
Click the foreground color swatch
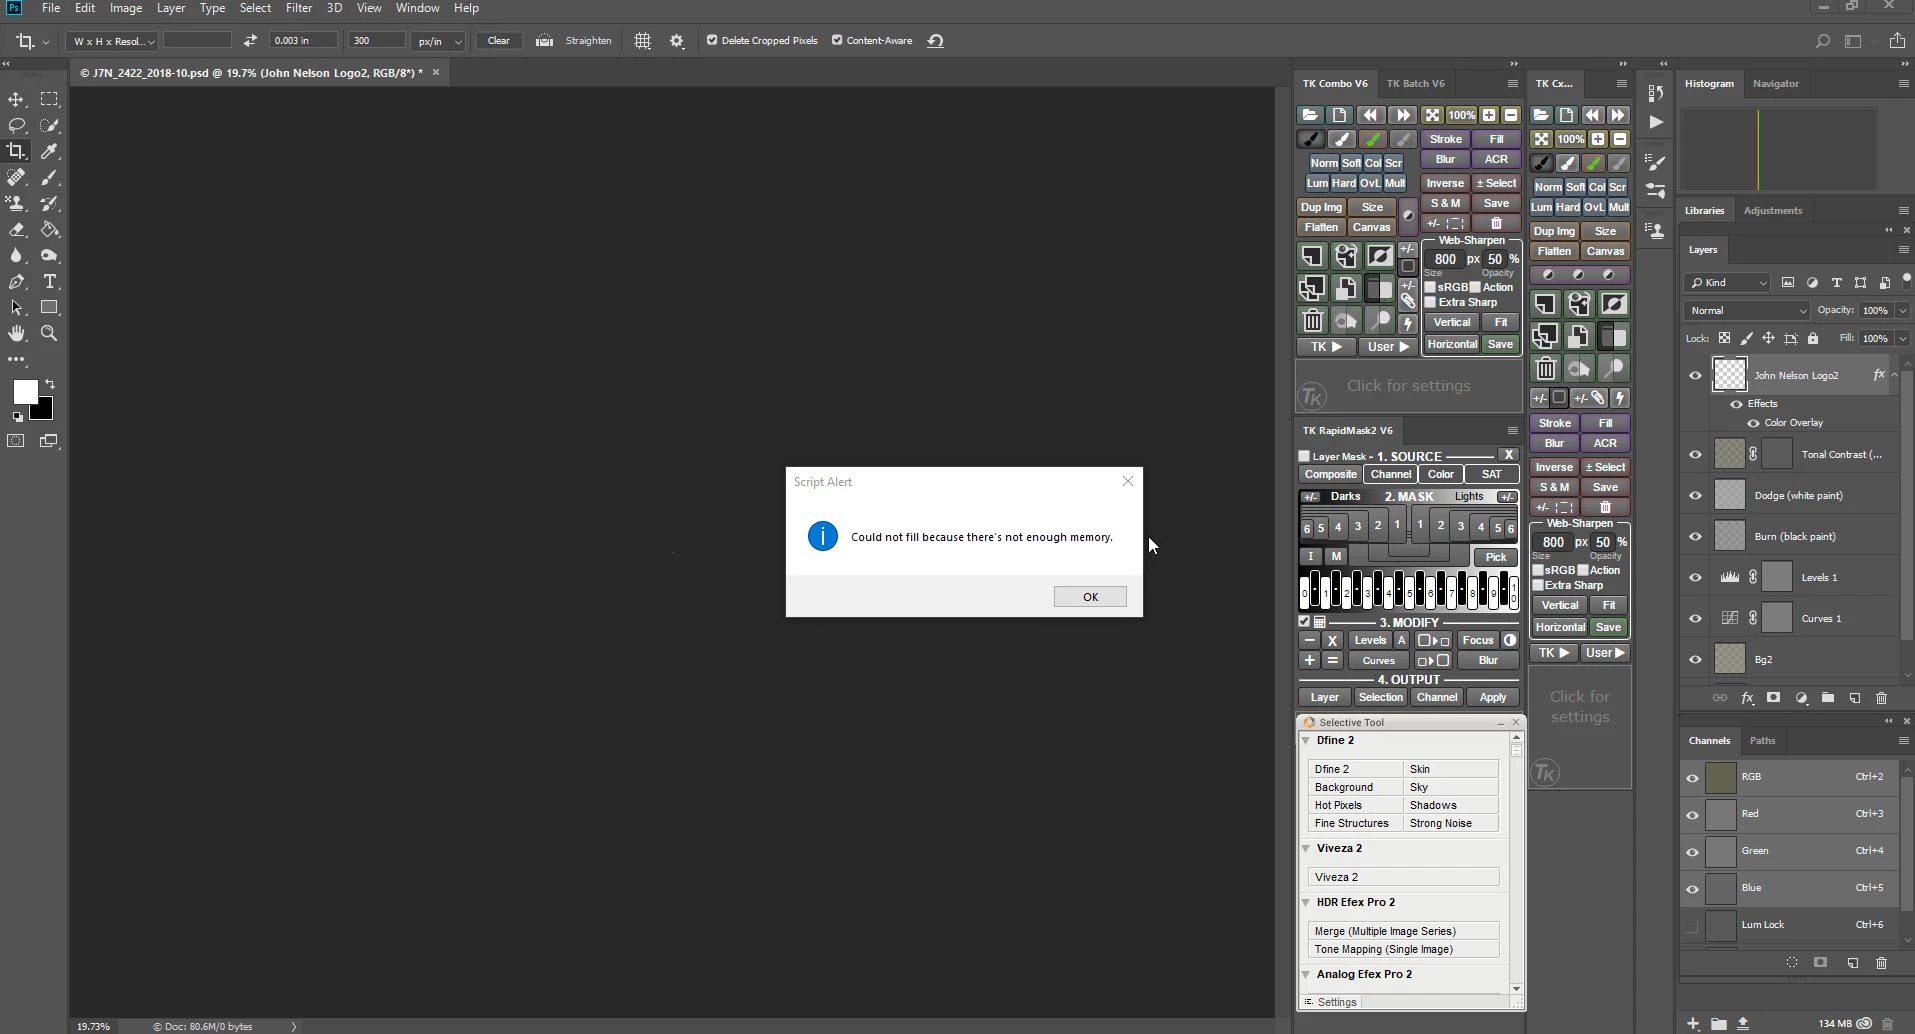pos(25,392)
